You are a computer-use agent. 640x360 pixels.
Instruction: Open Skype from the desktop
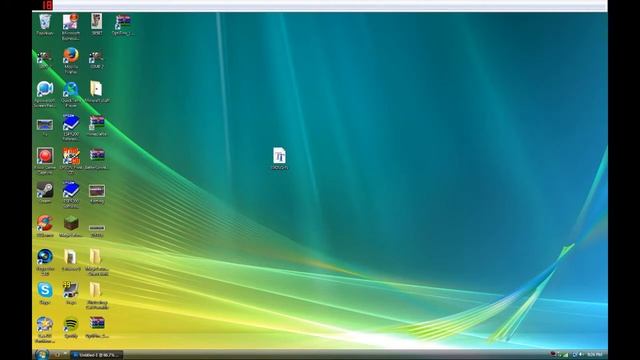(x=45, y=293)
